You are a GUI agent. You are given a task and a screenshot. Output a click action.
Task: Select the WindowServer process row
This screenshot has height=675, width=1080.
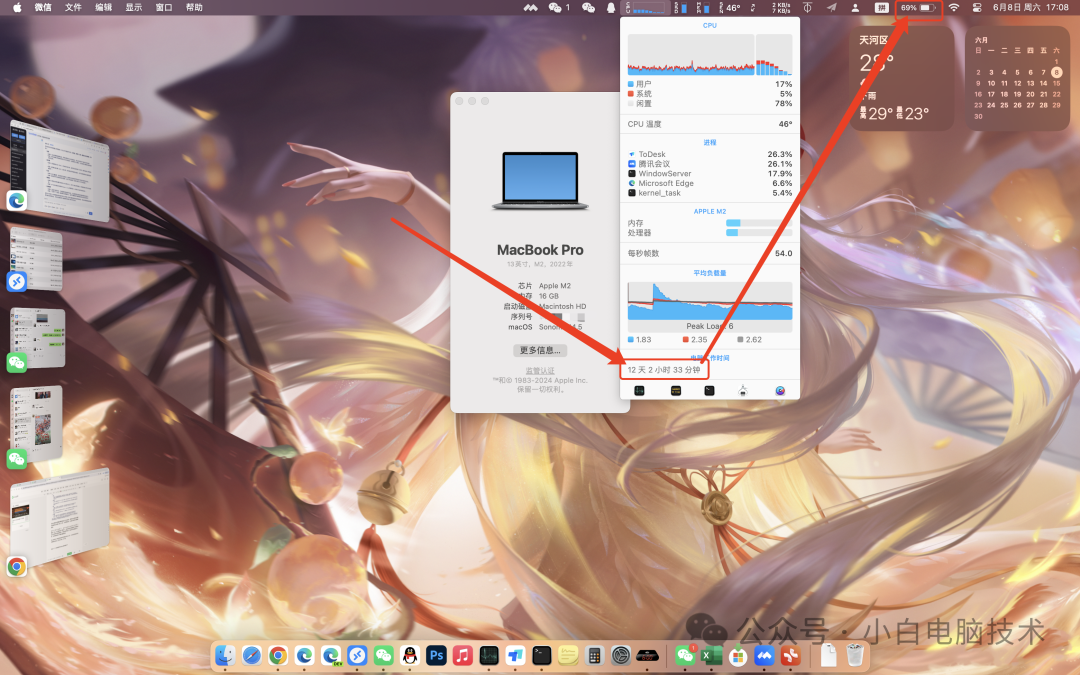(709, 174)
